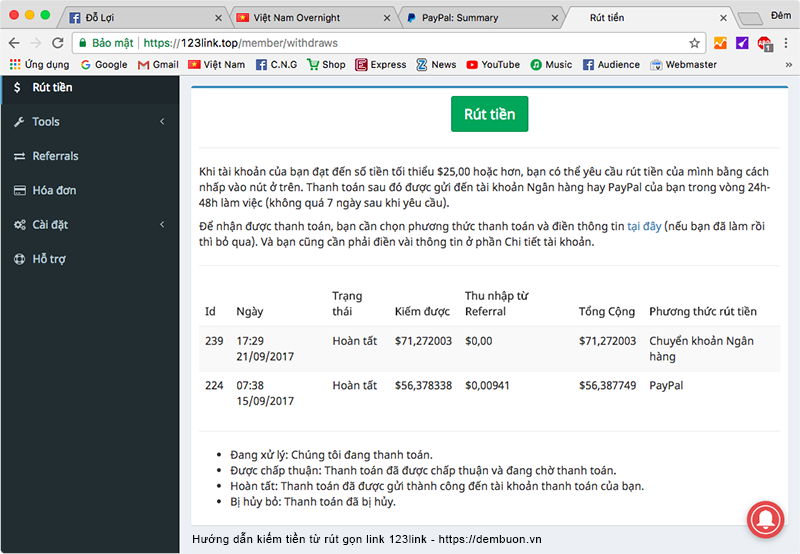Select the Rút tiền sidebar item
The image size is (800, 554).
52,87
